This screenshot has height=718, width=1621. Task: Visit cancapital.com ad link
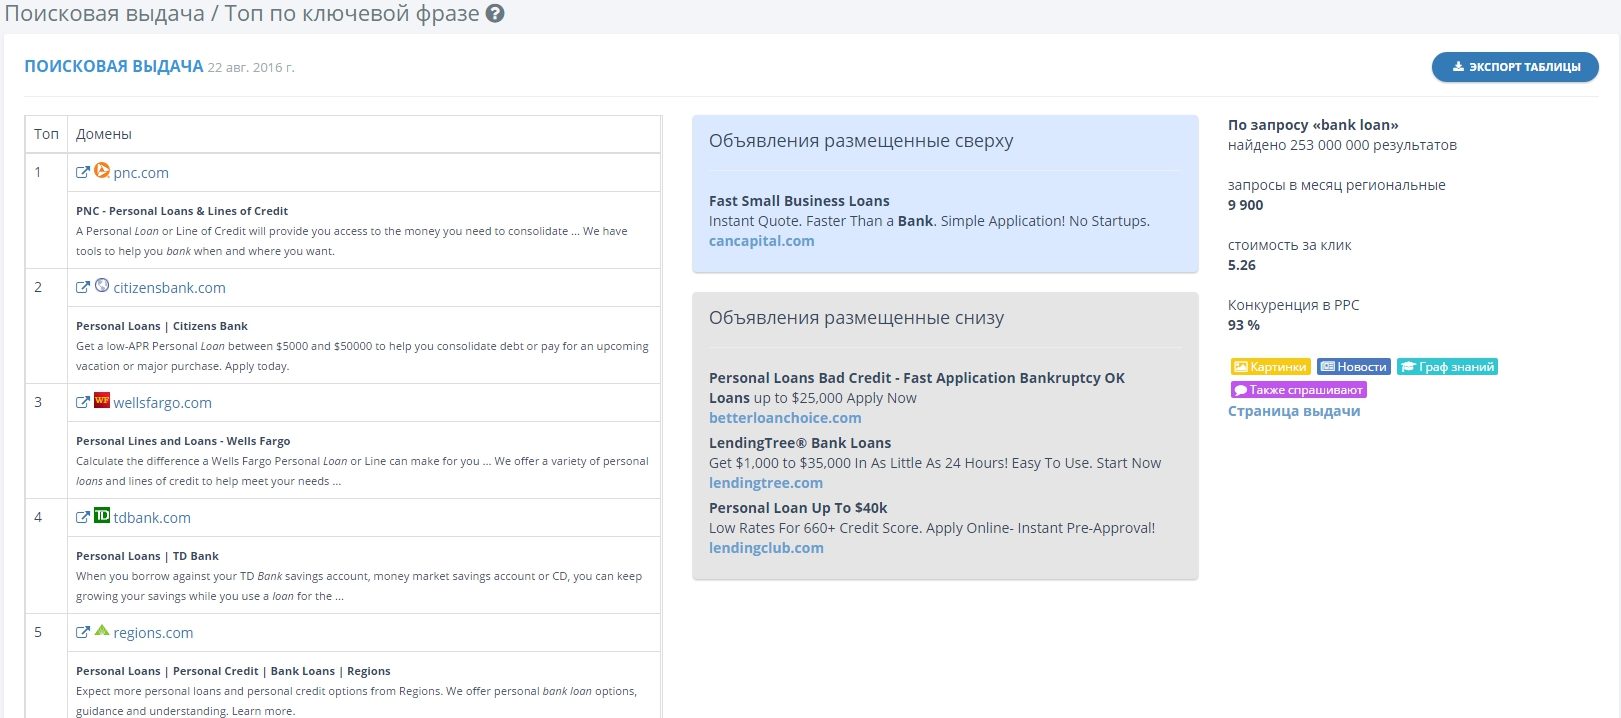[x=761, y=241]
